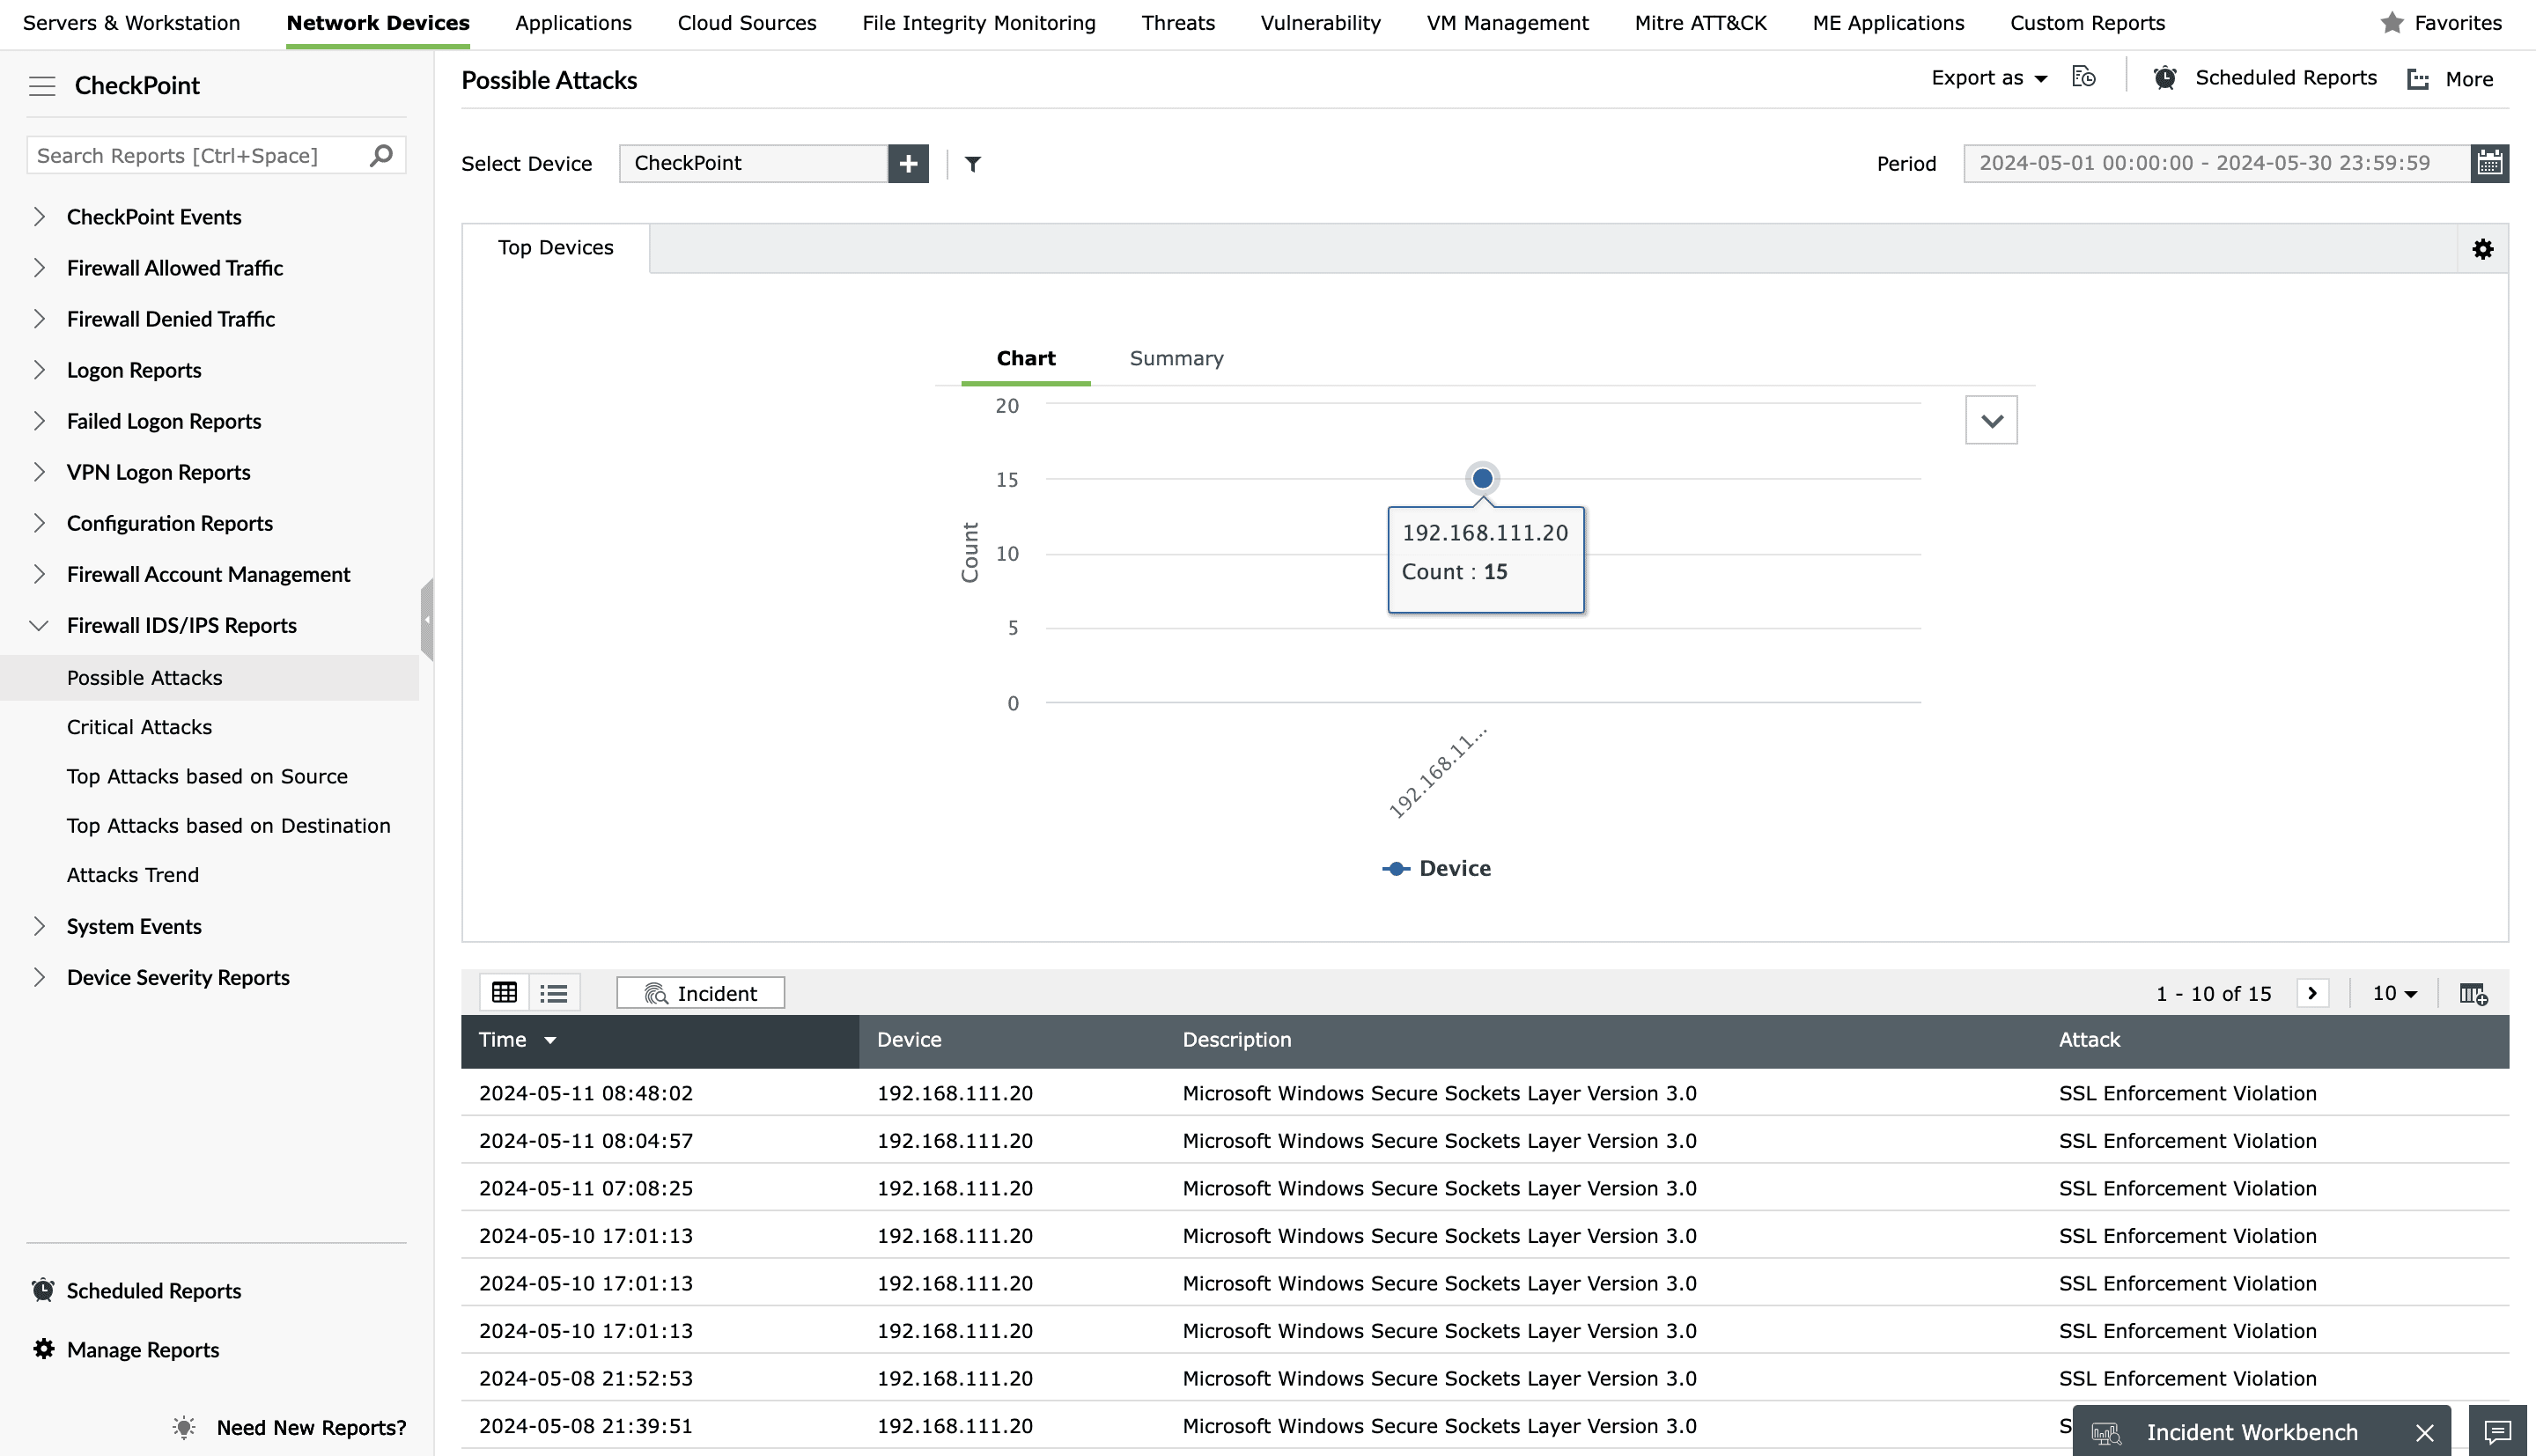Image resolution: width=2536 pixels, height=1456 pixels.
Task: Click the Top Devices settings gear
Action: coord(2482,248)
